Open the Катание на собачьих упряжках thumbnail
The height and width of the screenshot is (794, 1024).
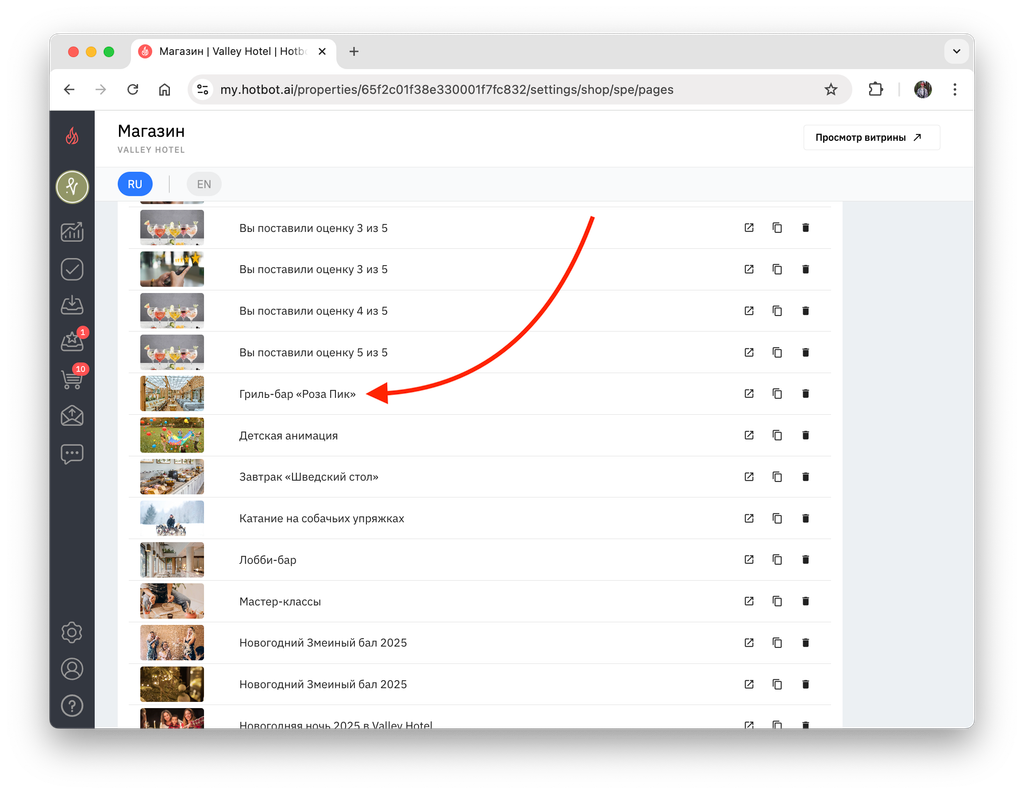[x=172, y=518]
